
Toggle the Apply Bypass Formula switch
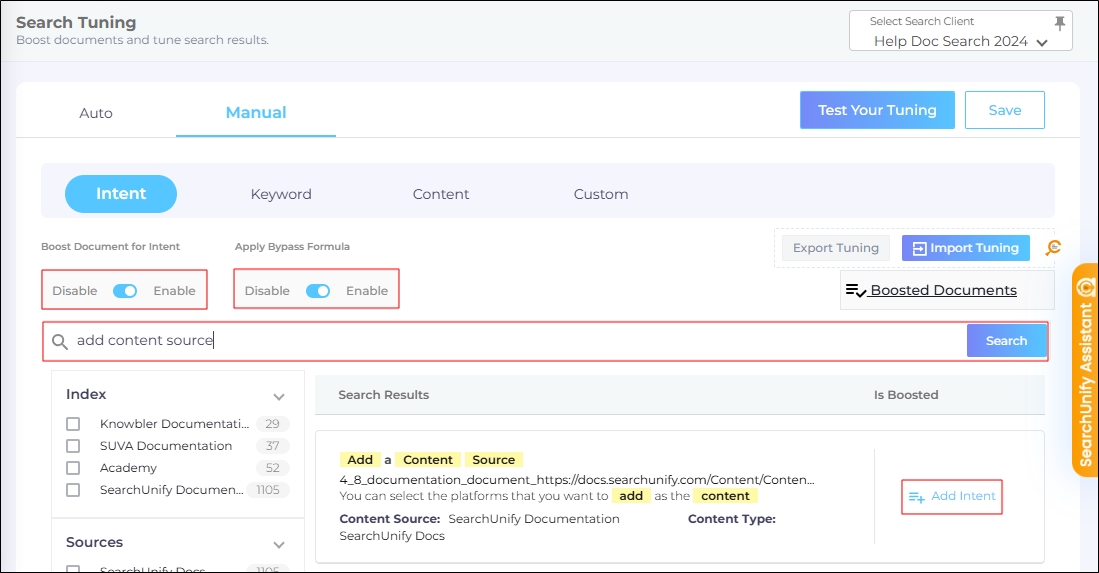coord(317,291)
